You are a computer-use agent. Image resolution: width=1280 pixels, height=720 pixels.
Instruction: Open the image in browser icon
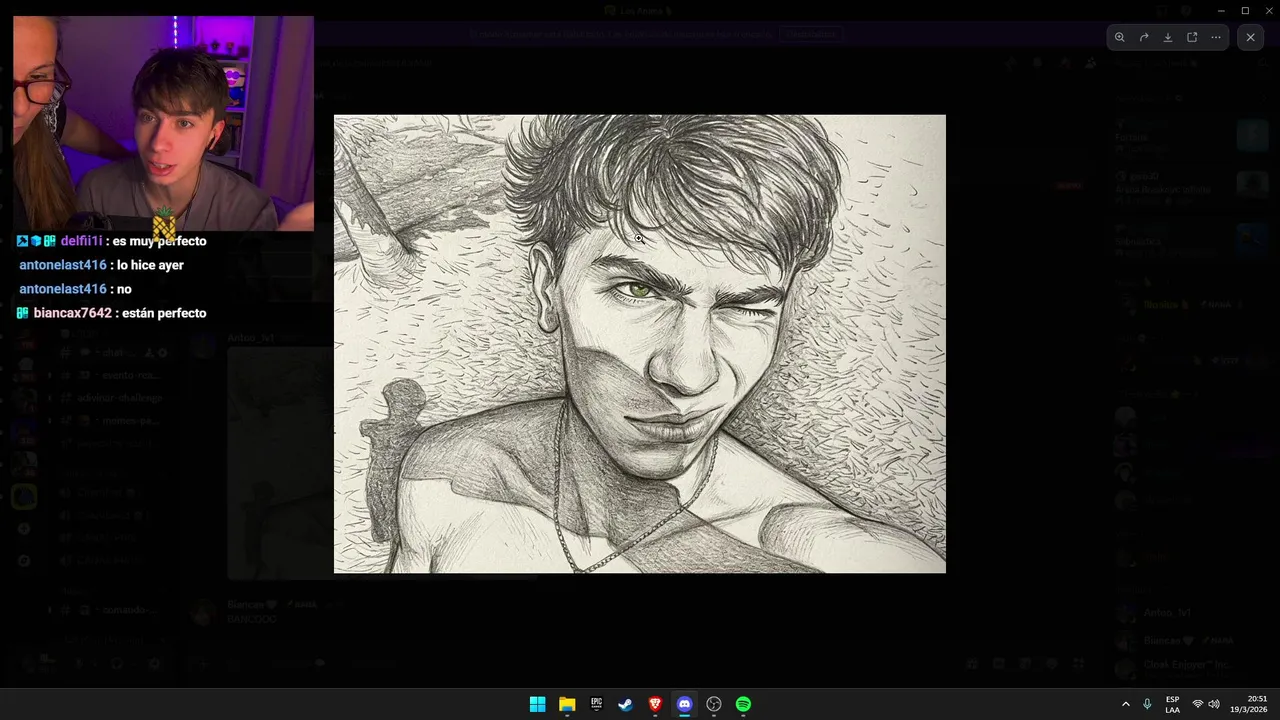[x=1192, y=37]
